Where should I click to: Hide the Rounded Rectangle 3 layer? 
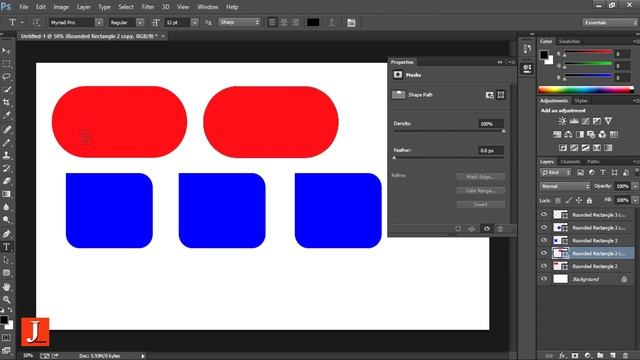(544, 240)
